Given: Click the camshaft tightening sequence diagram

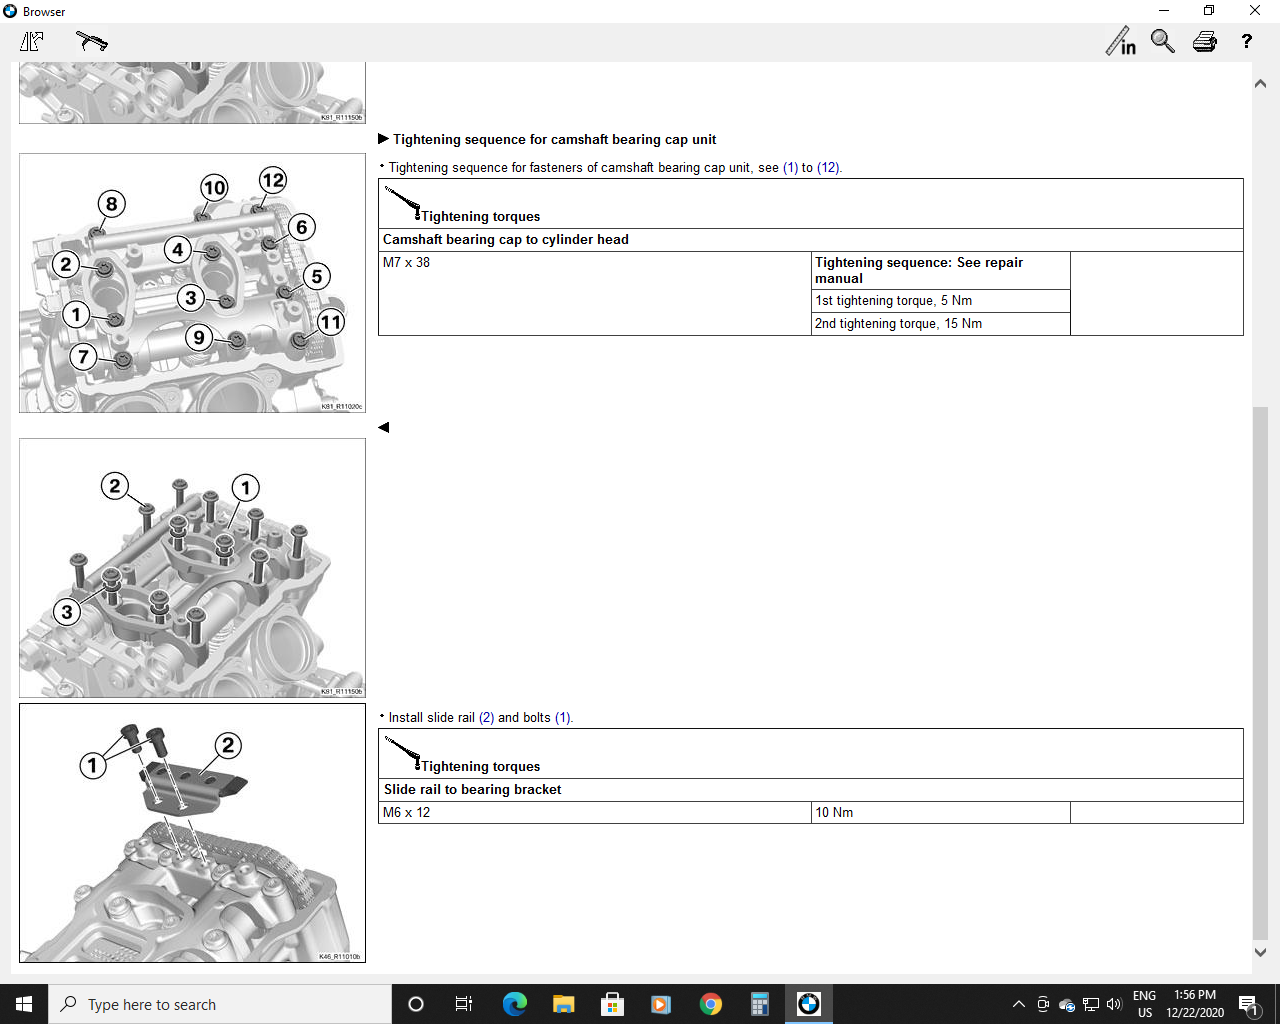Looking at the screenshot, I should pyautogui.click(x=192, y=282).
